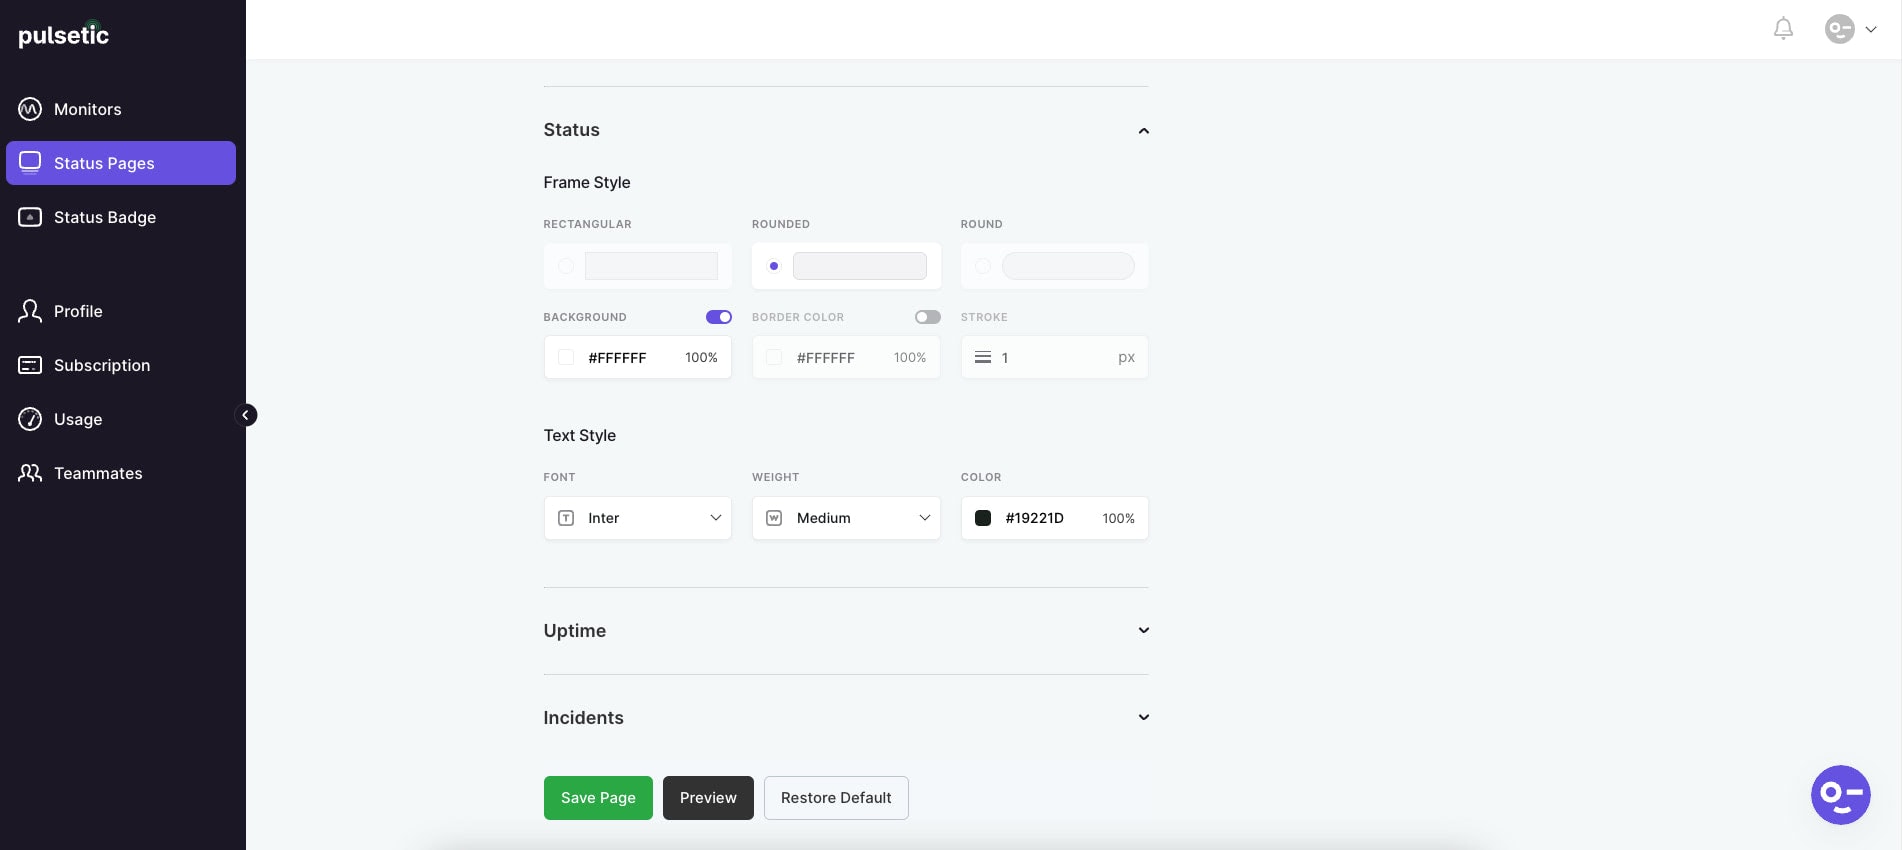Screen dimensions: 1902x850
Task: Click the border color swatch
Action: pyautogui.click(x=774, y=357)
